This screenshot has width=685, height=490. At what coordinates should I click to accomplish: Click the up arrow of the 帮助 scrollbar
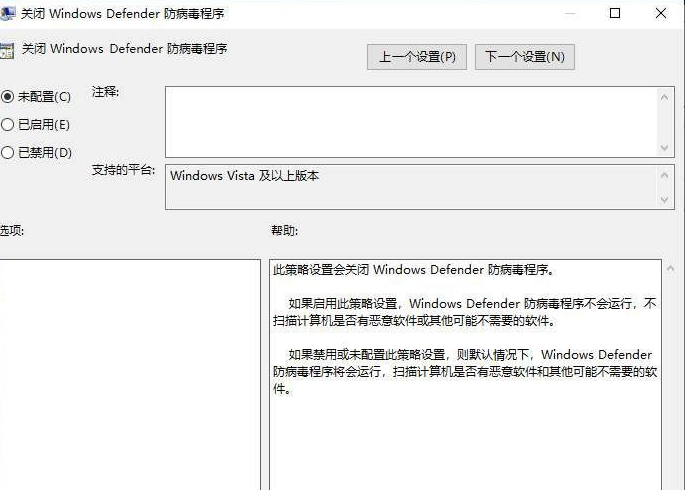(671, 269)
